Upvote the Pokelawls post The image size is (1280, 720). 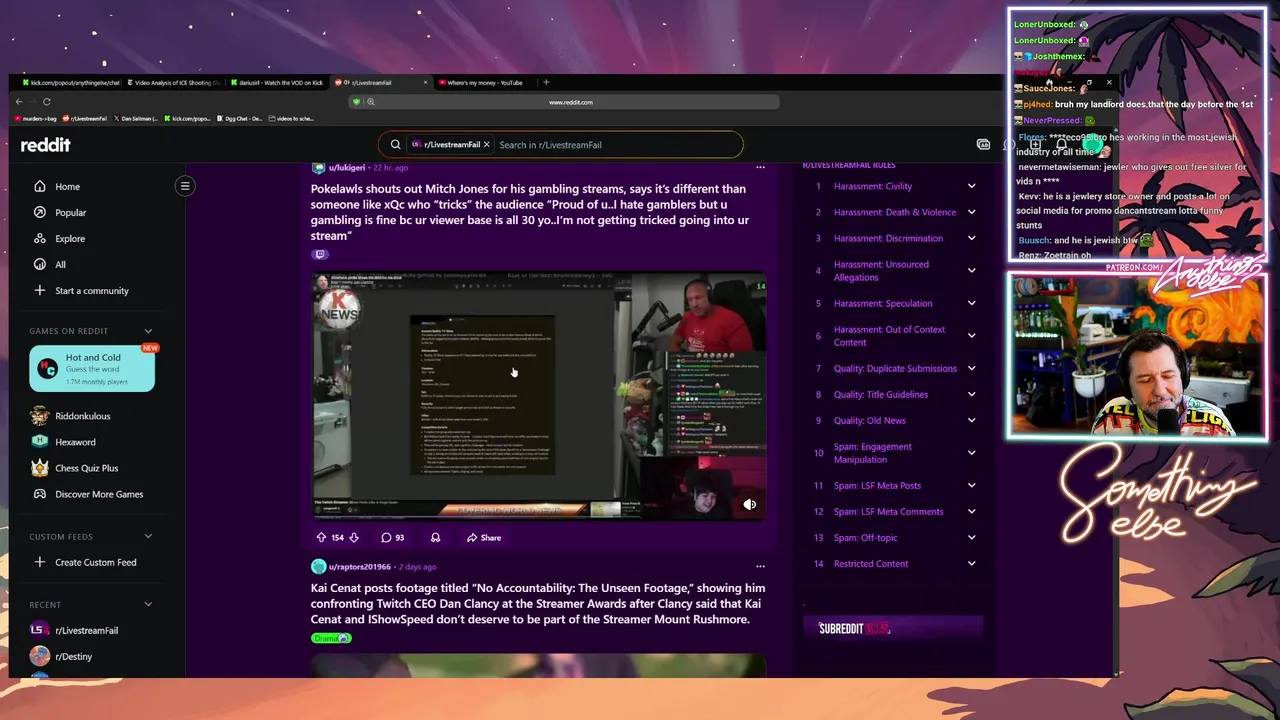tap(321, 538)
